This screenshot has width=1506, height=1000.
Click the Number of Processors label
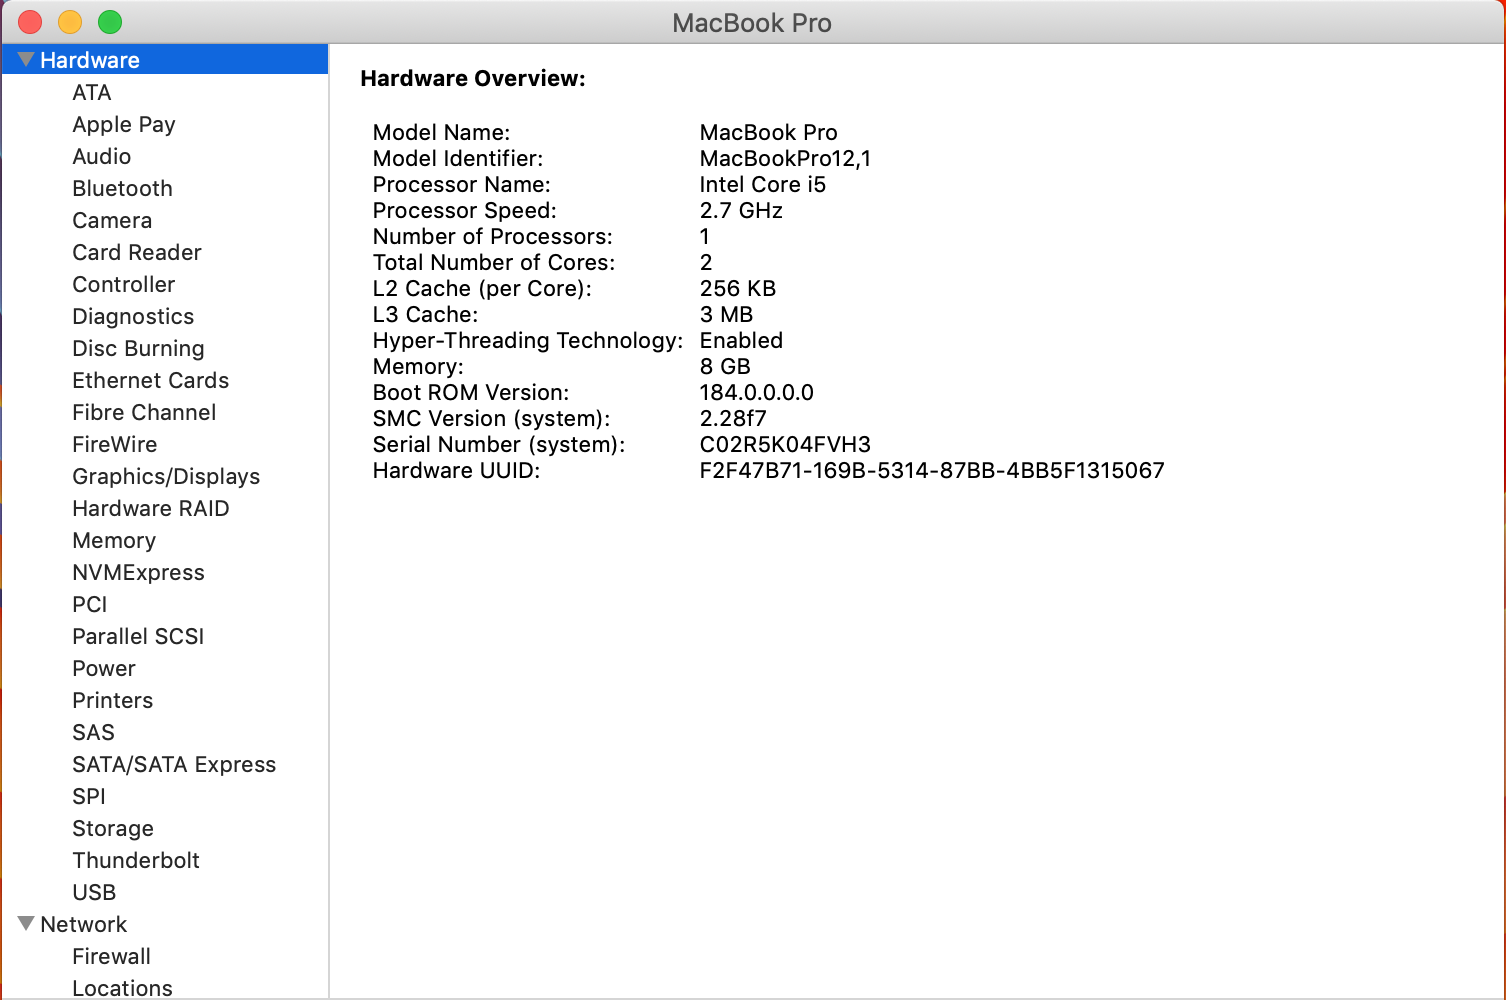tap(493, 236)
